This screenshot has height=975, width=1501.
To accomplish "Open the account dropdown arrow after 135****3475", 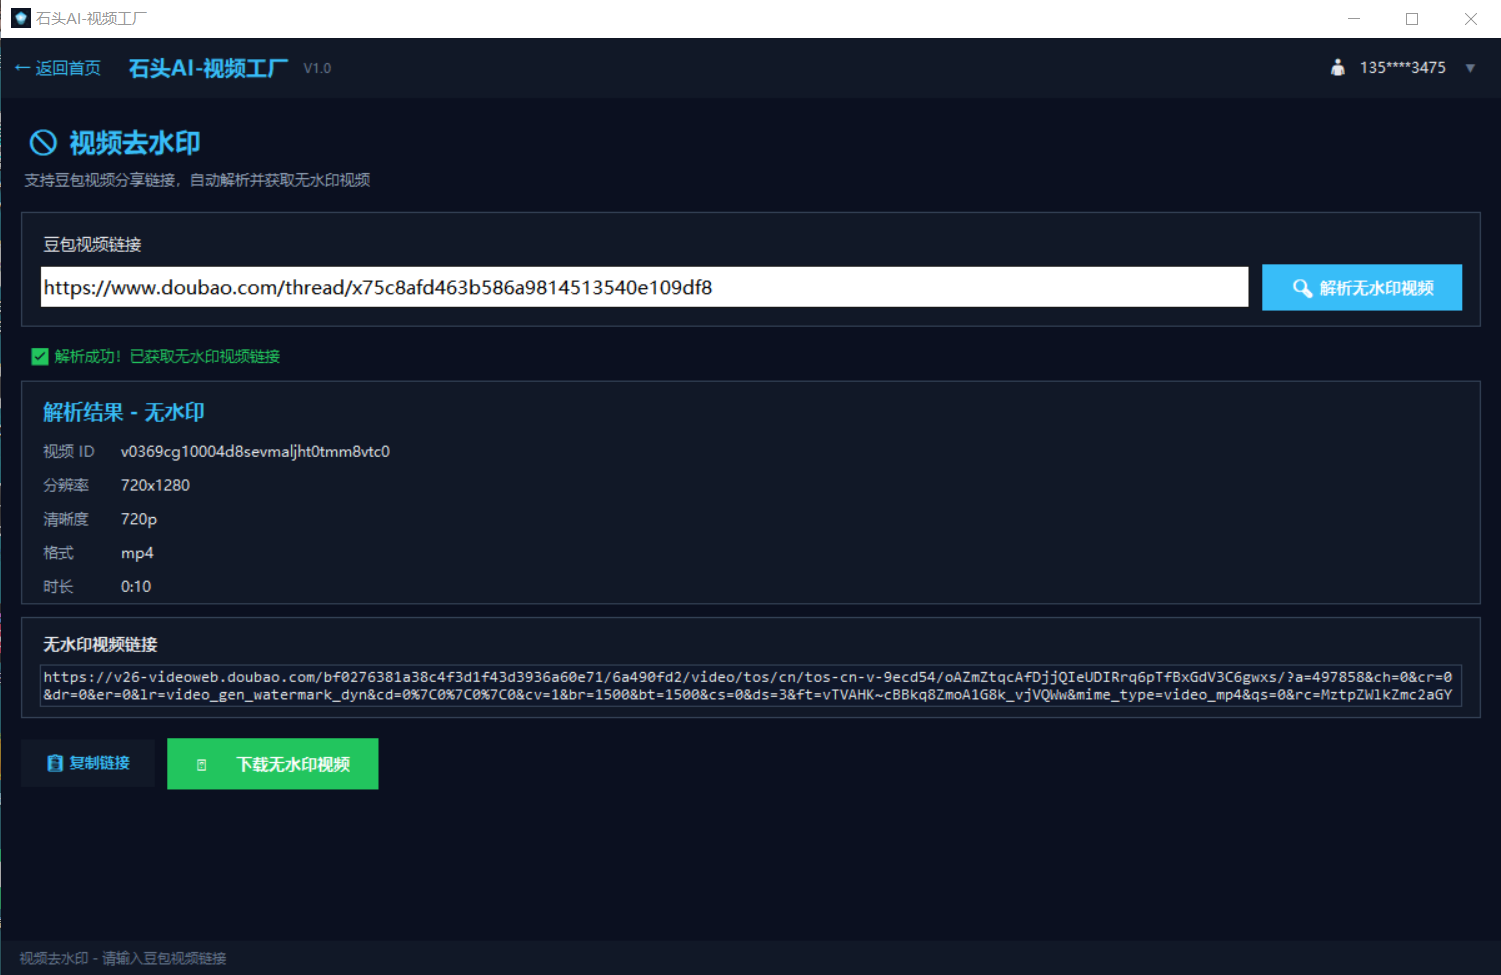I will click(x=1470, y=68).
